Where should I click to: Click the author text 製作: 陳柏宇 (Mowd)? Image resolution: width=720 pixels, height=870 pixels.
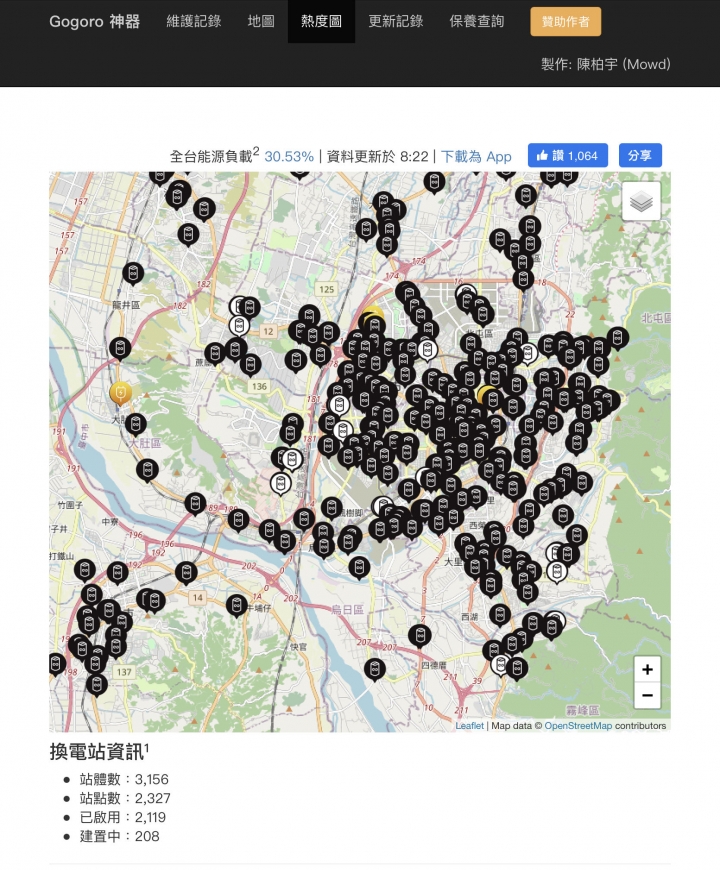pyautogui.click(x=606, y=64)
